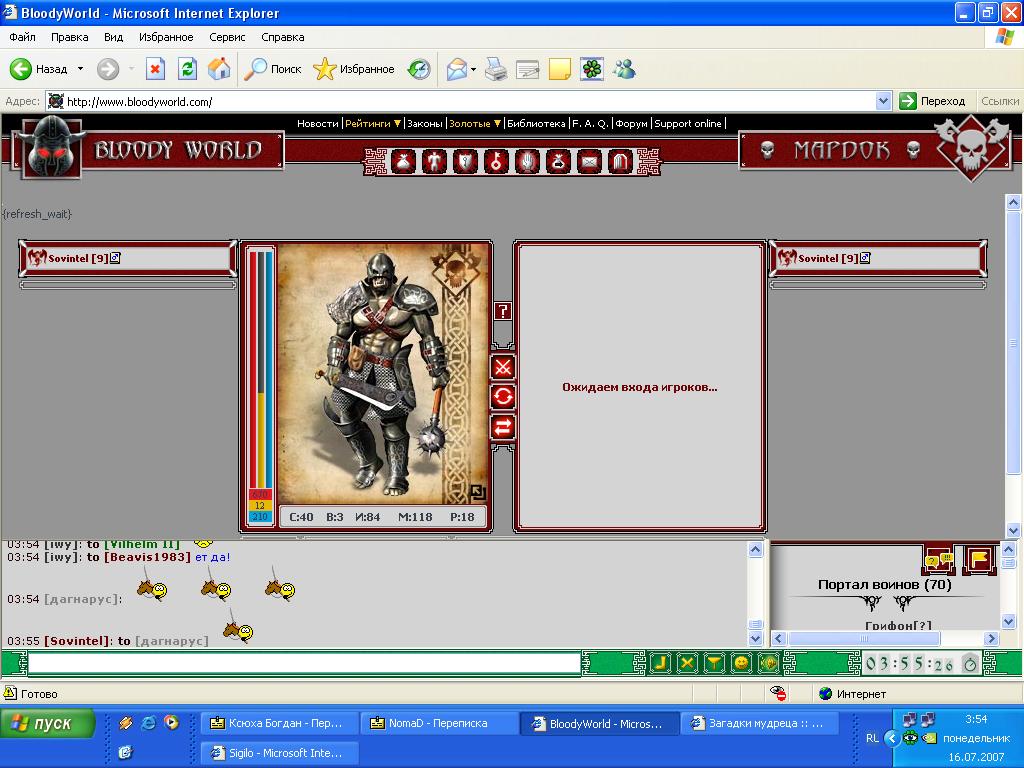The image size is (1024, 768).
Task: Click the IE History toolbar button
Action: point(419,69)
